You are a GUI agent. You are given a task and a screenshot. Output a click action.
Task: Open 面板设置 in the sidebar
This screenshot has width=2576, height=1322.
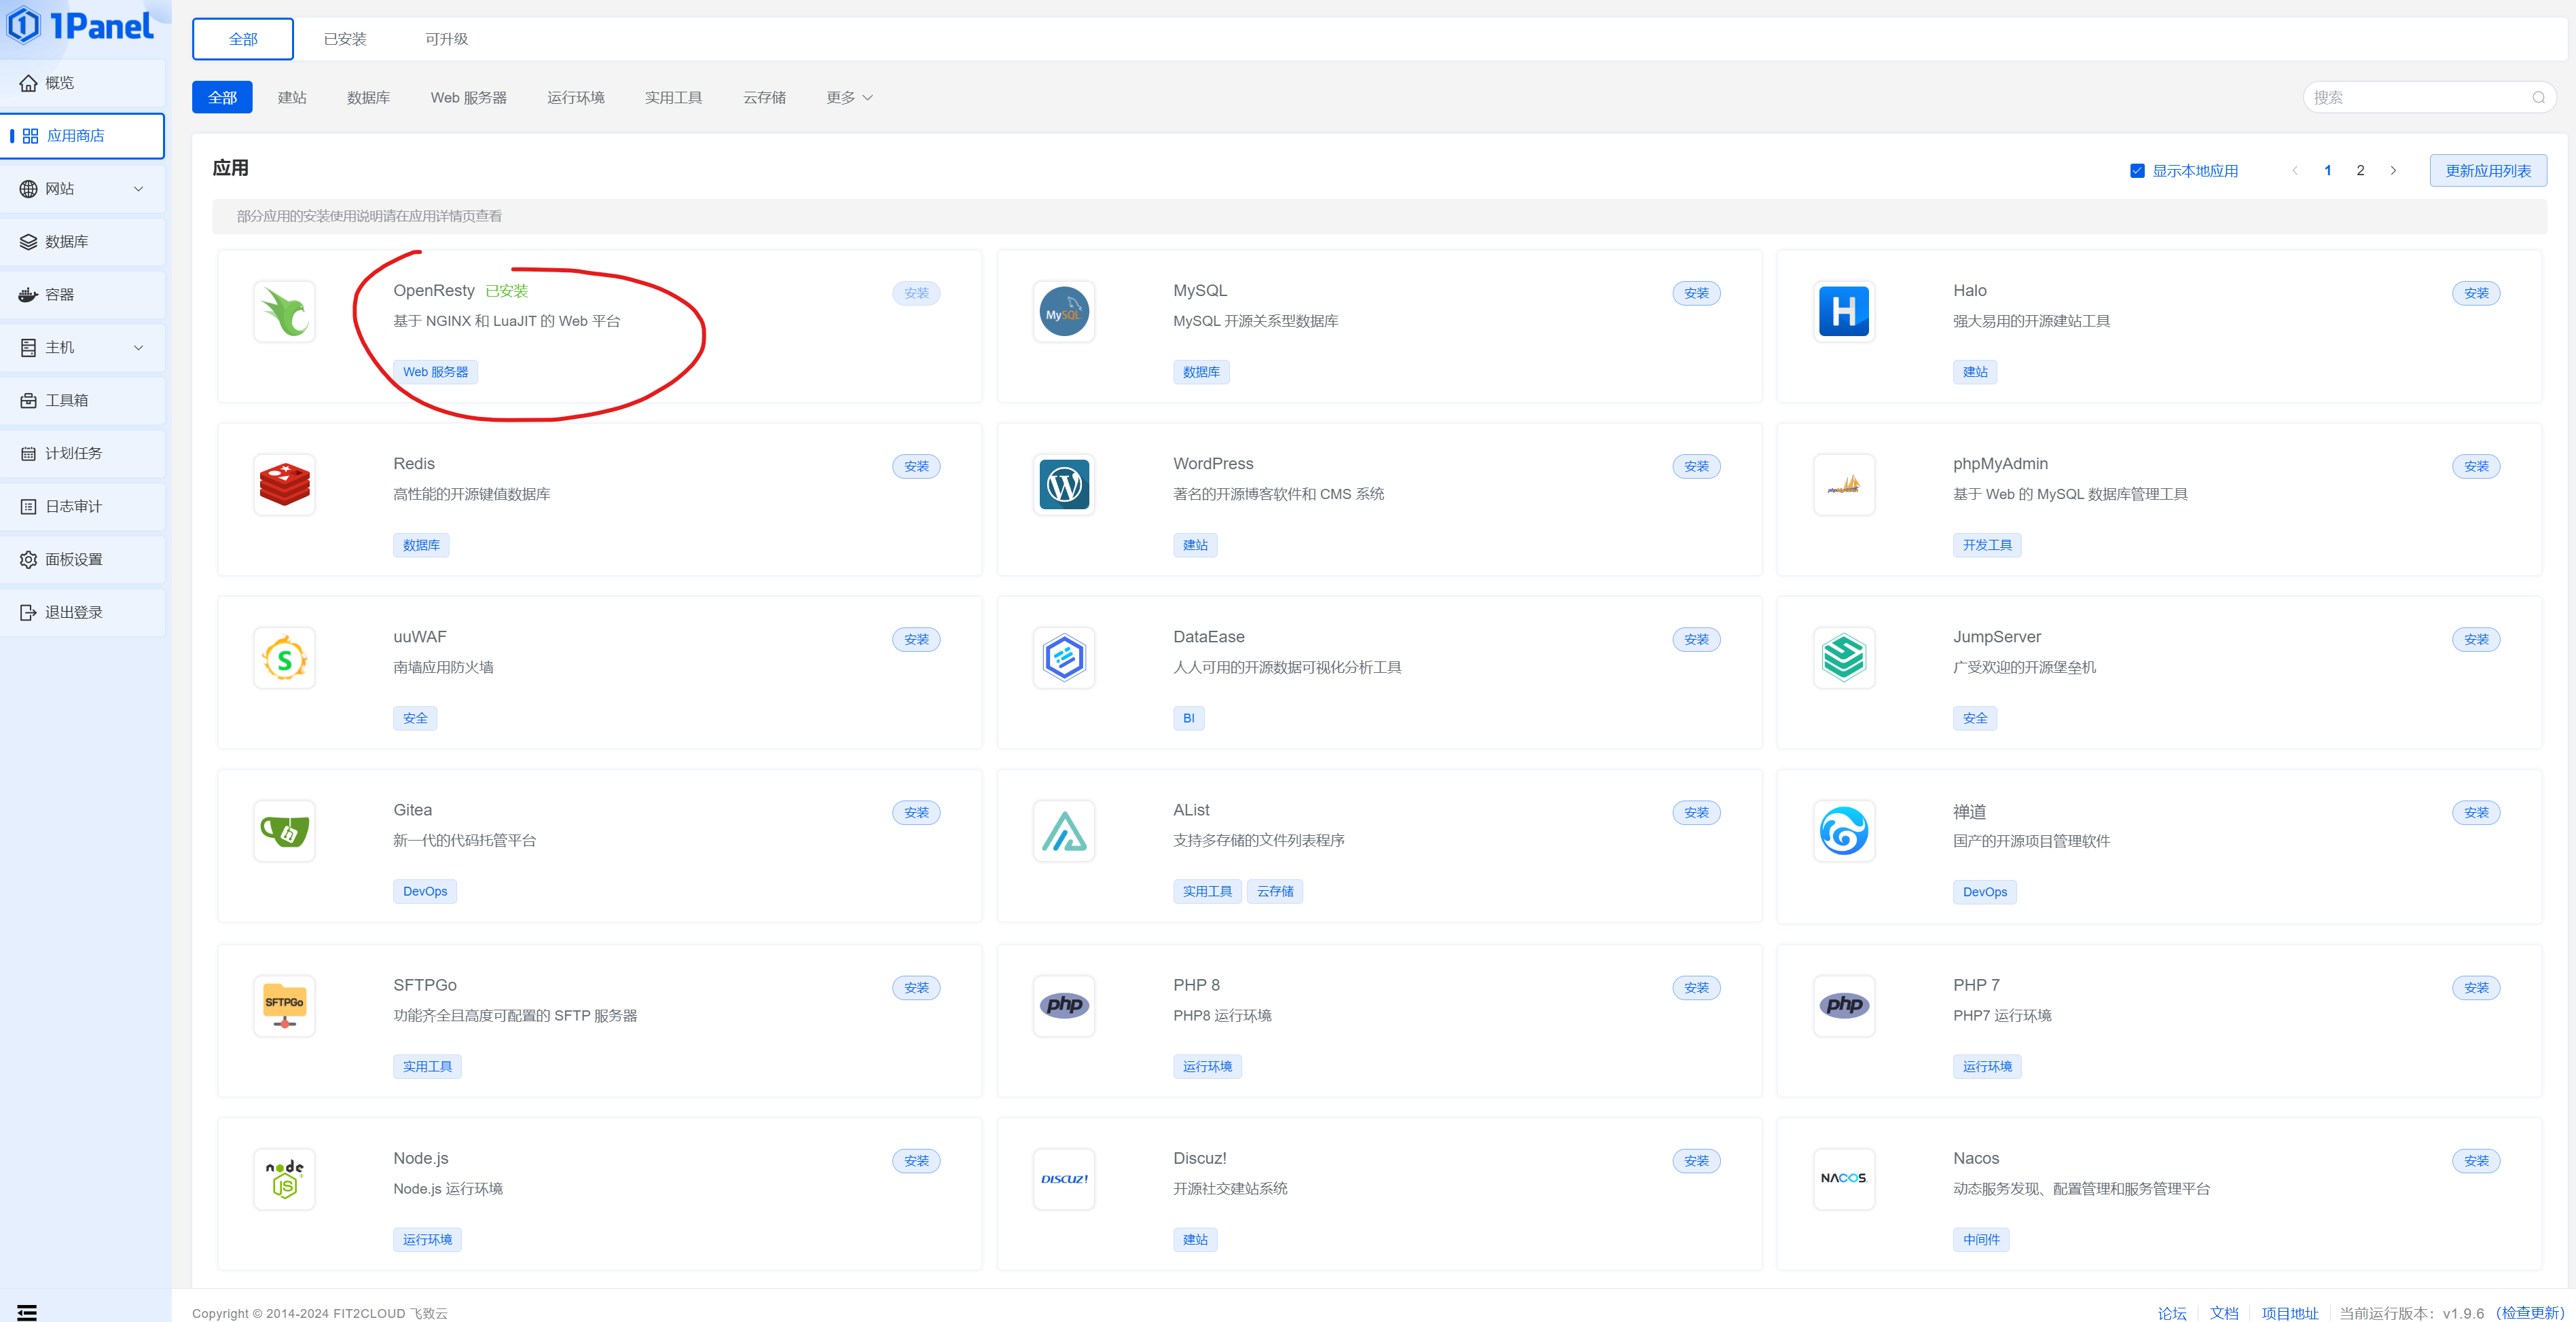(83, 560)
